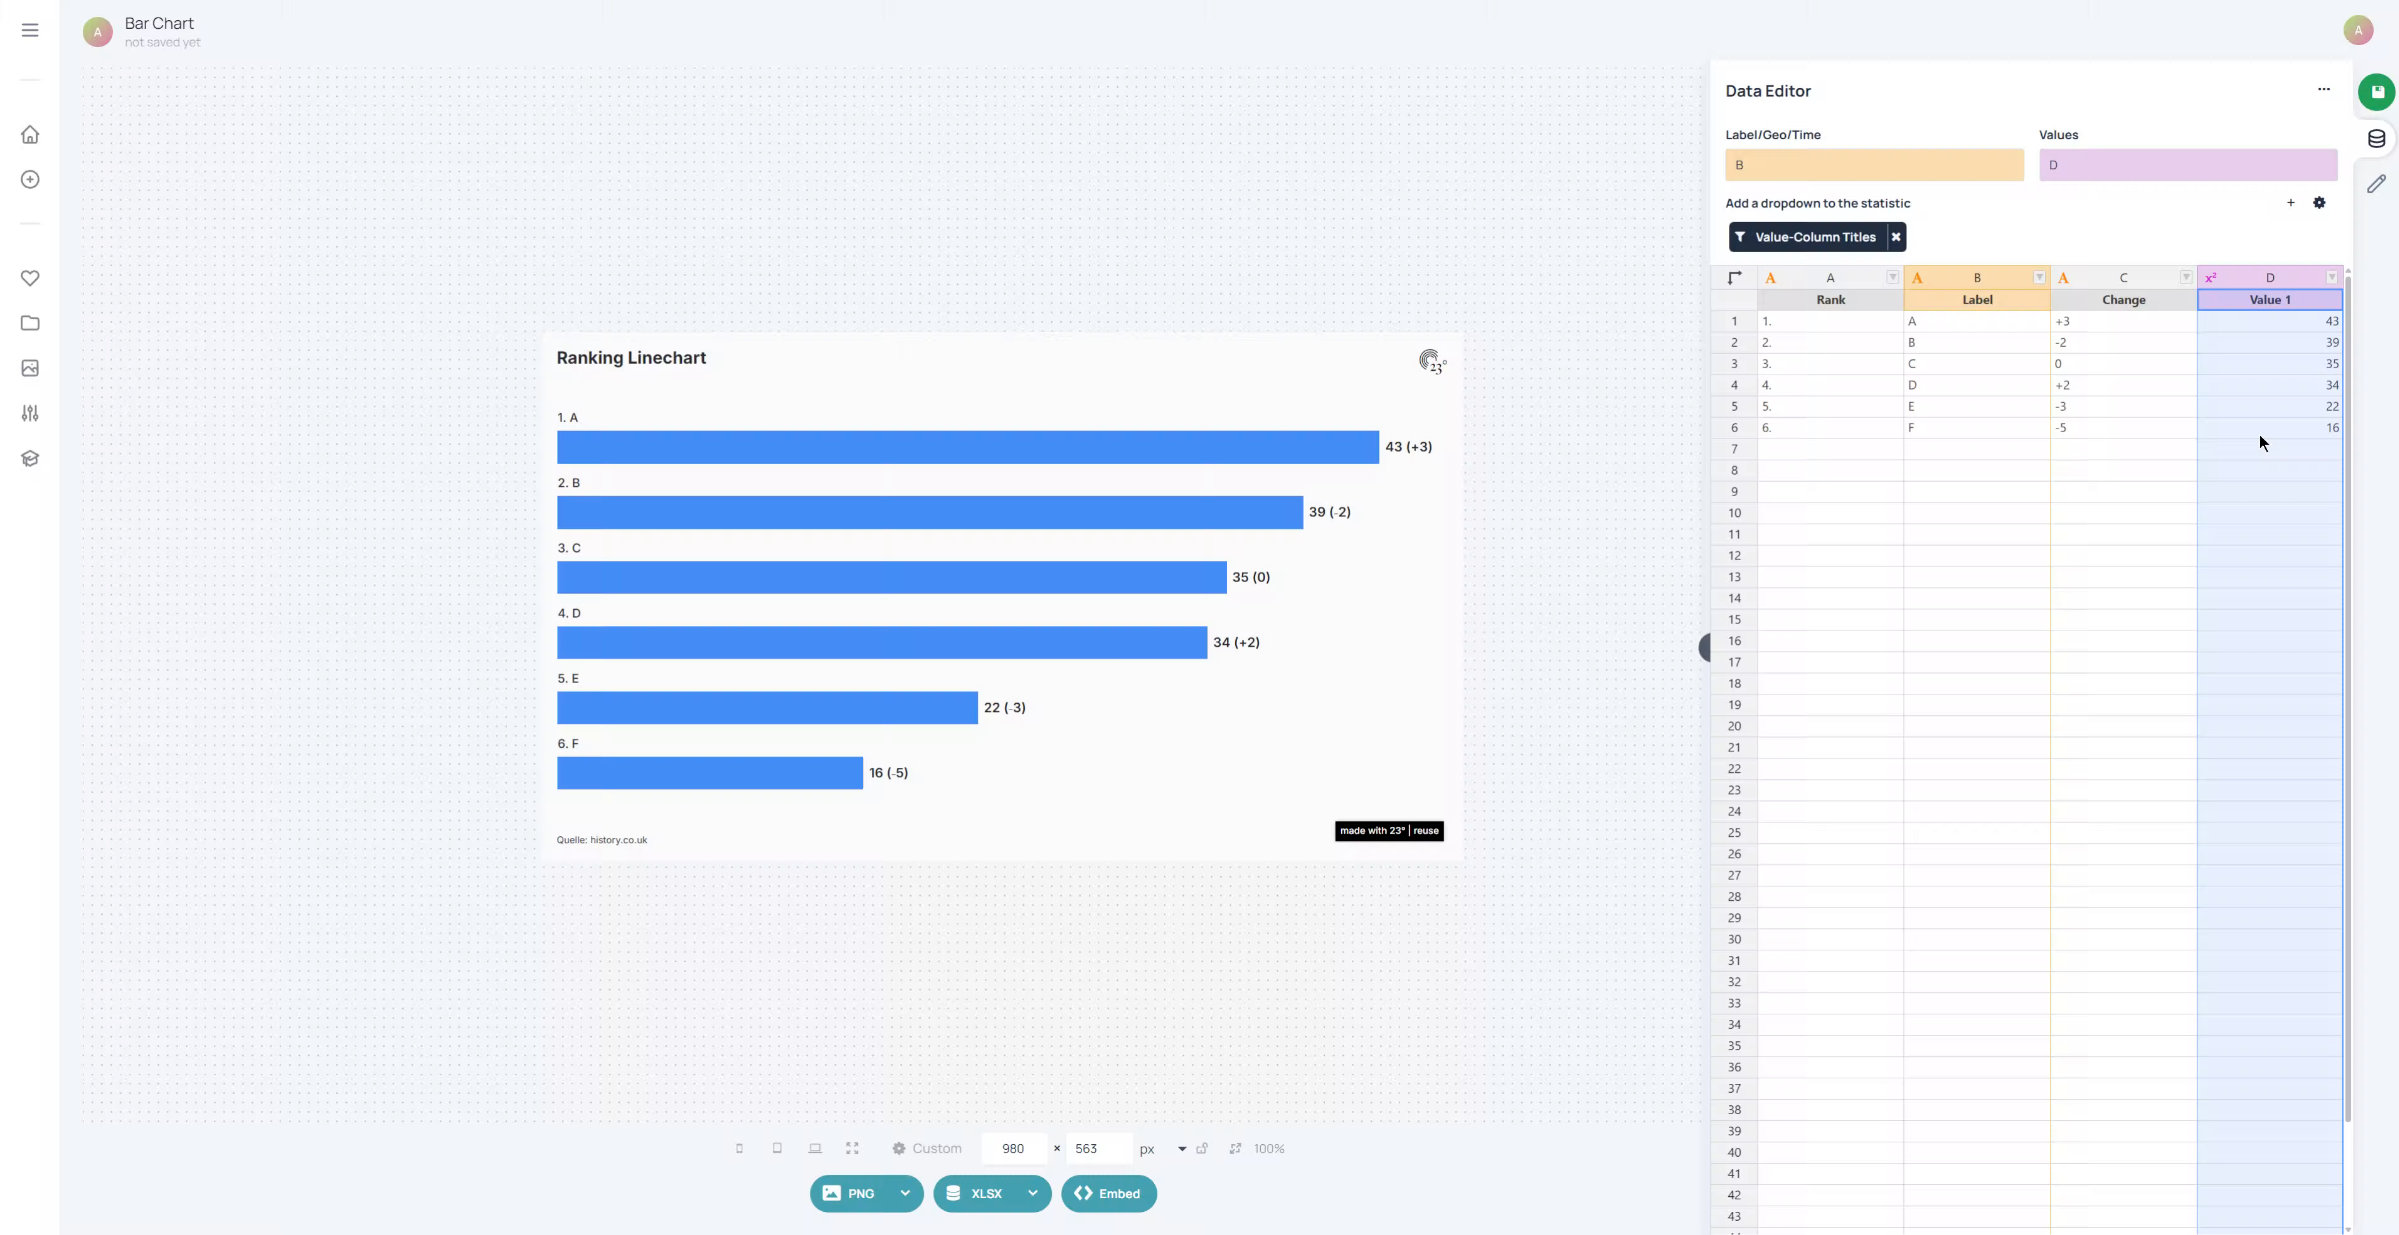2399x1235 pixels.
Task: Expand the PNG export format options
Action: click(x=905, y=1193)
